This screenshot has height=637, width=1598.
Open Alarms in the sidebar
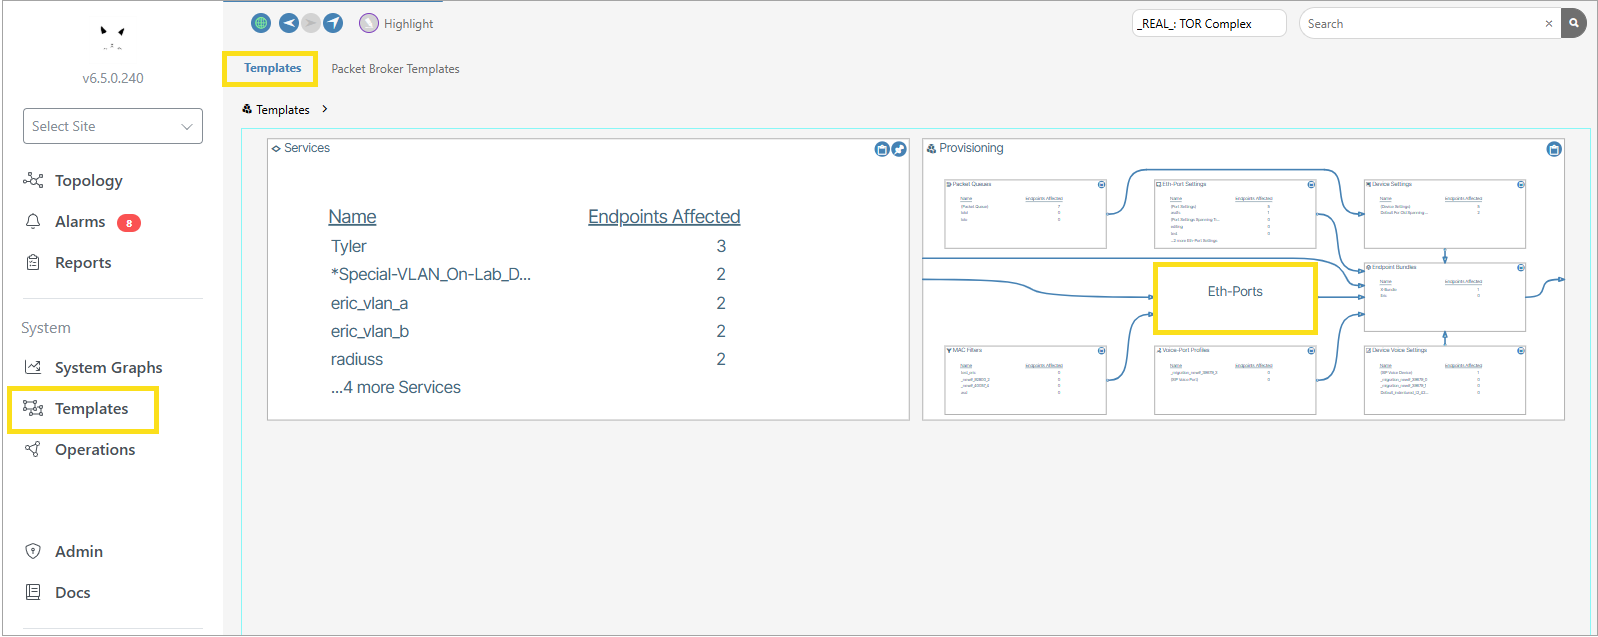tap(80, 222)
